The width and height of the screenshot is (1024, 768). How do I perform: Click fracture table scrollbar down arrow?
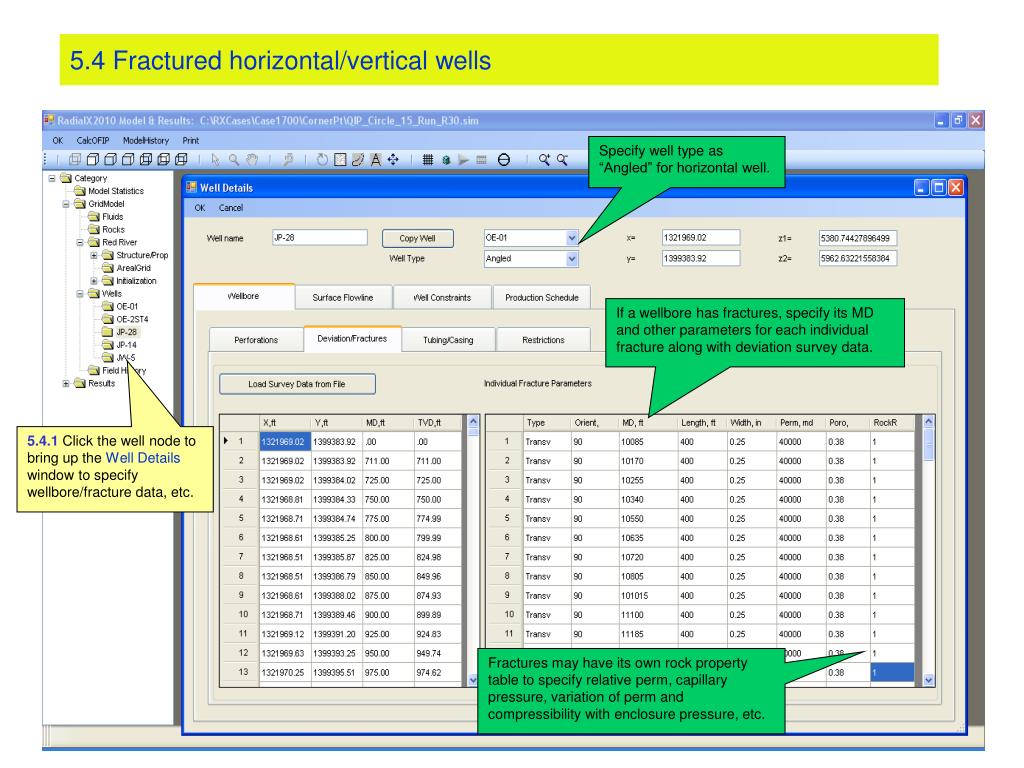[929, 680]
